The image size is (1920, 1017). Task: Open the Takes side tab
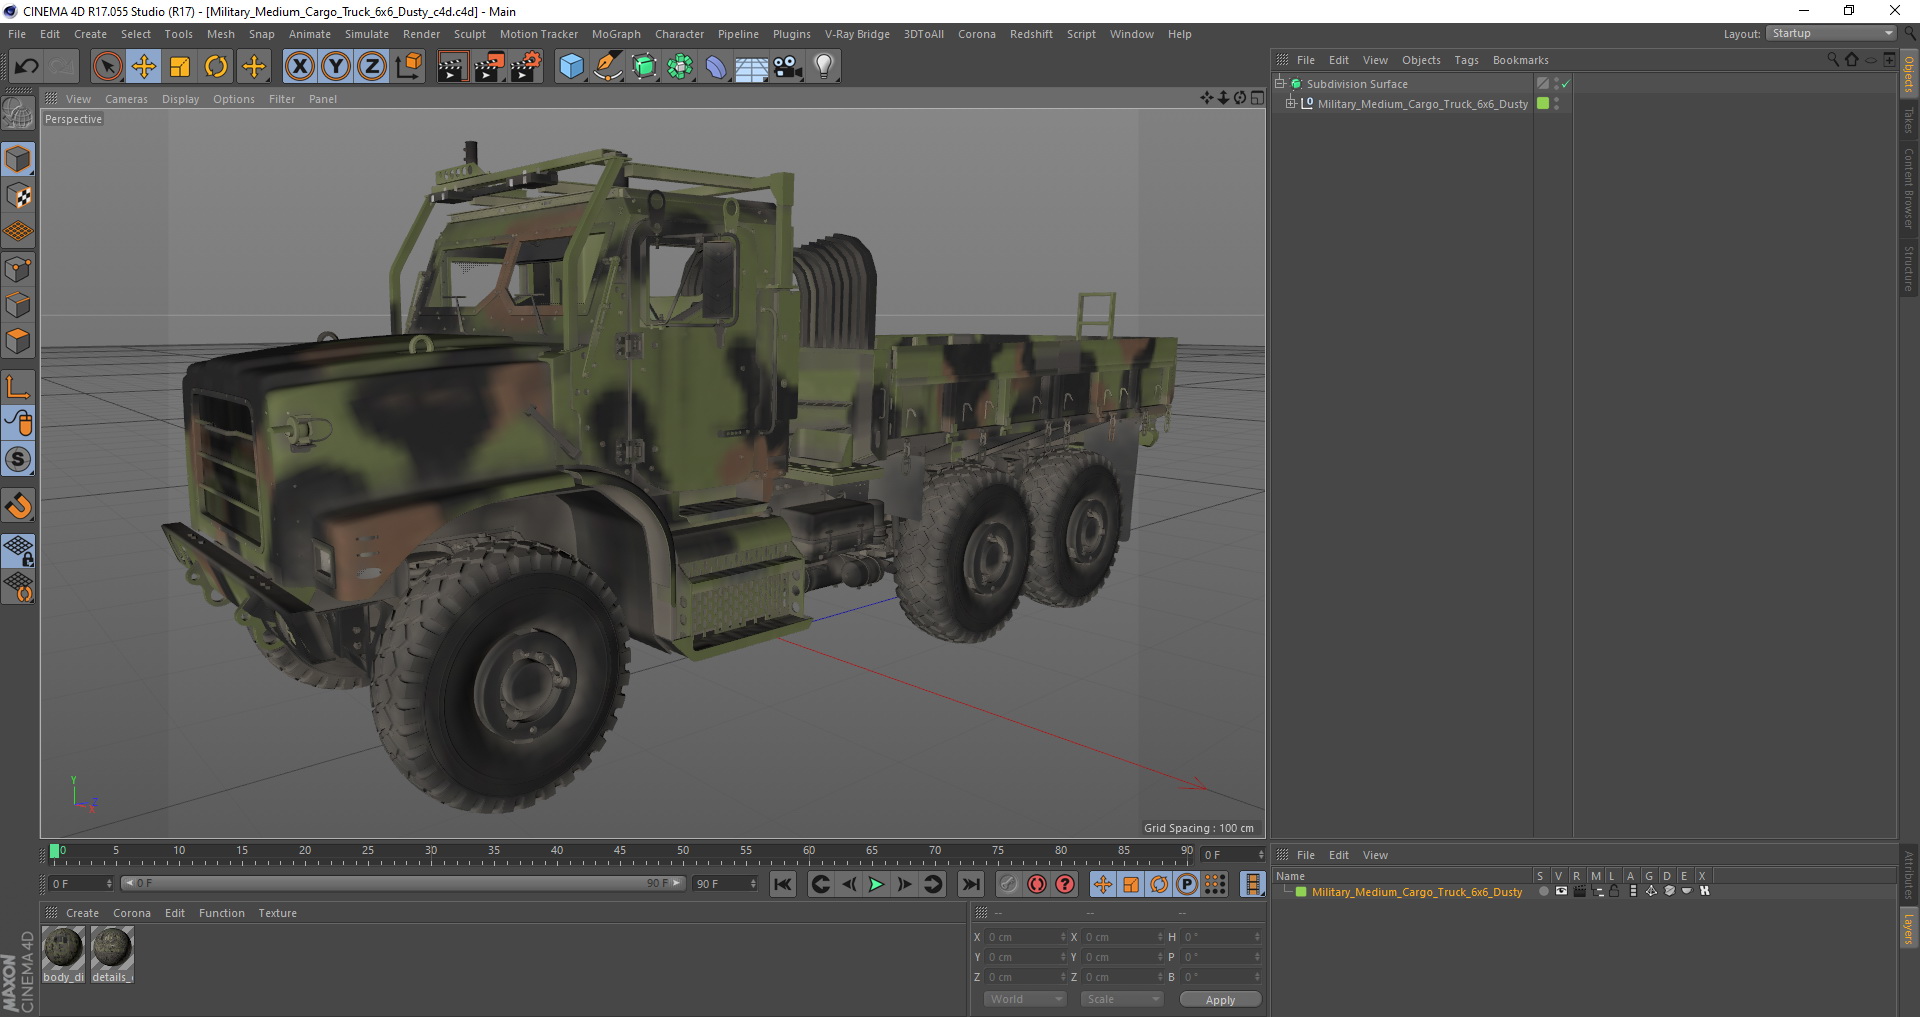pyautogui.click(x=1908, y=120)
